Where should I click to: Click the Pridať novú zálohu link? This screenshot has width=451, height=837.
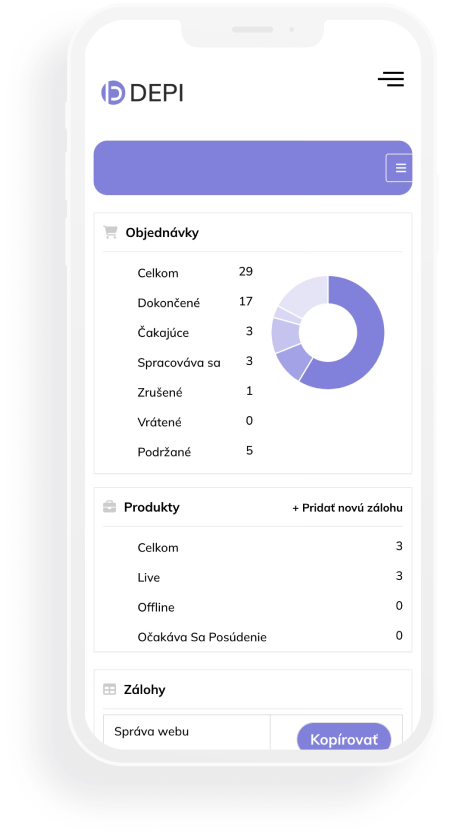point(347,508)
